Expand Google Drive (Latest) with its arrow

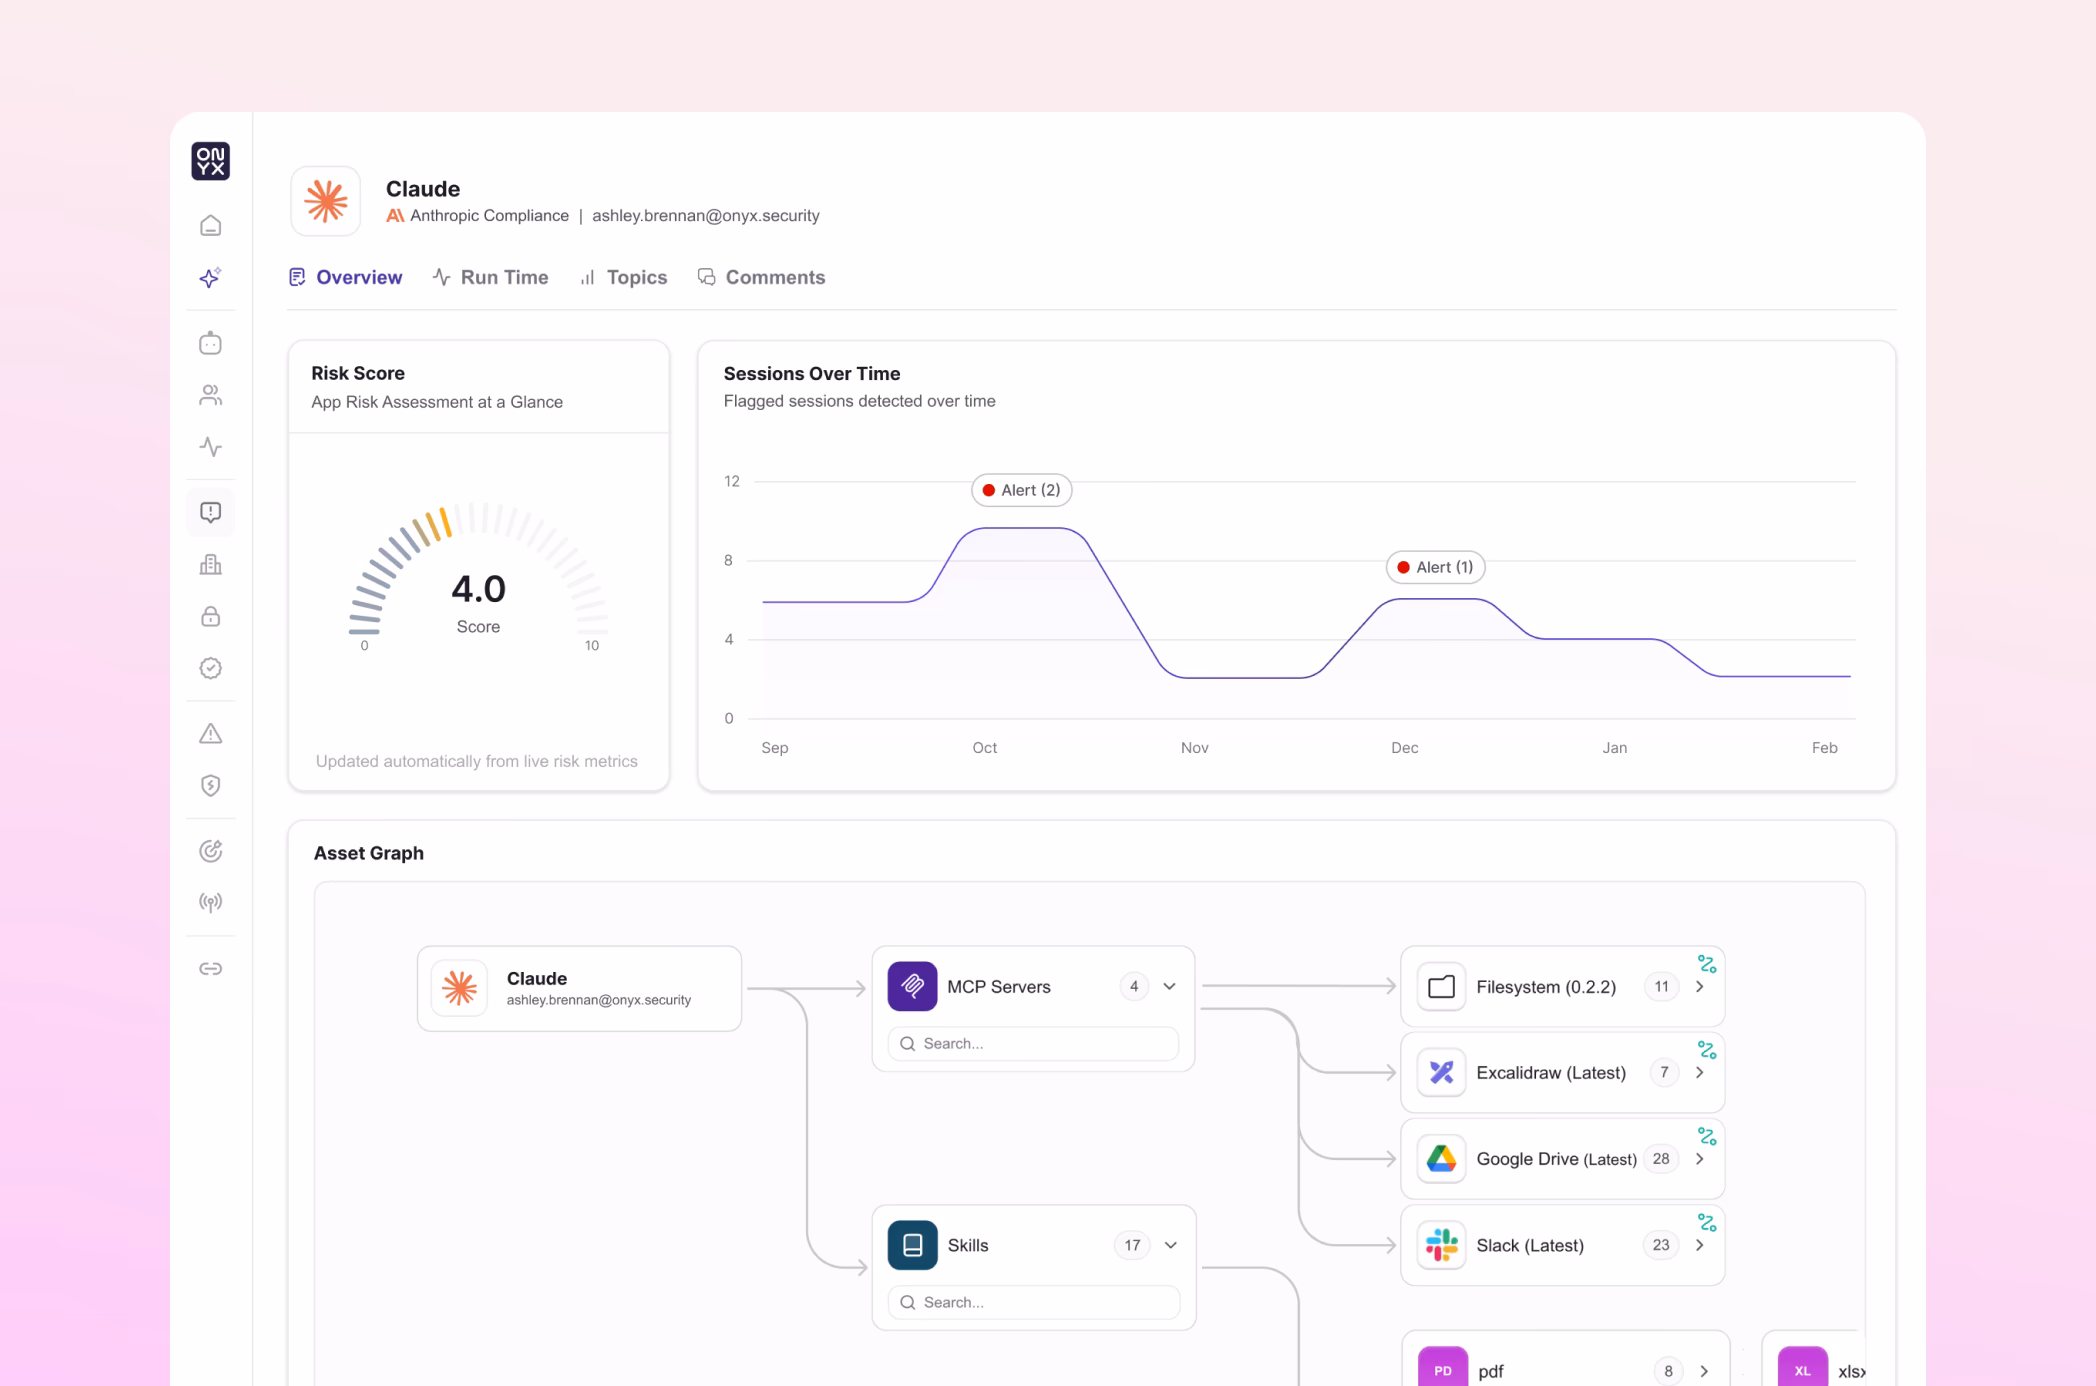pyautogui.click(x=1700, y=1159)
